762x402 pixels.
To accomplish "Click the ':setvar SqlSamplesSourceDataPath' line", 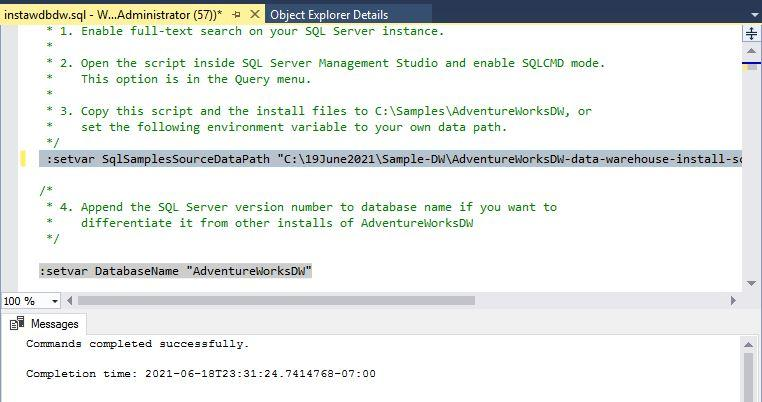I will click(390, 159).
